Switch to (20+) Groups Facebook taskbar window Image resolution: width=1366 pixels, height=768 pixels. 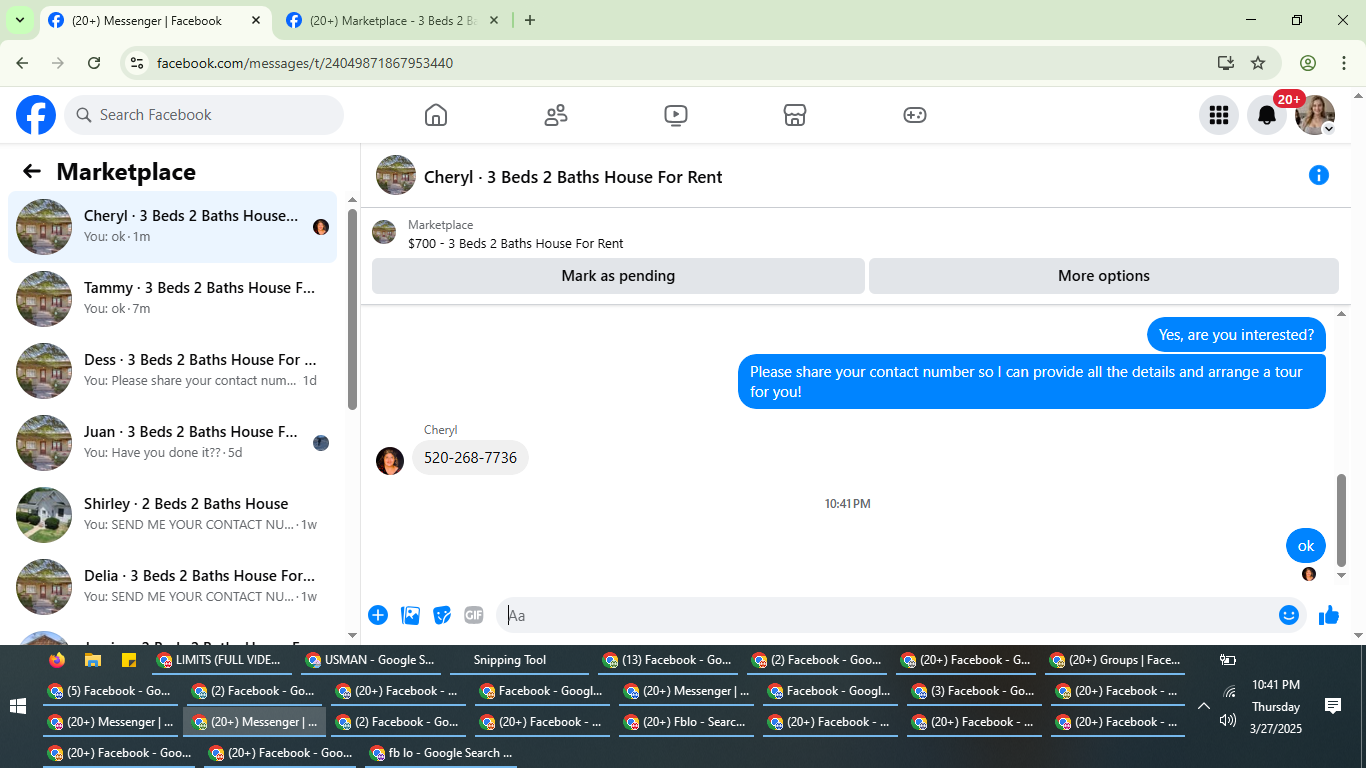tap(1115, 660)
